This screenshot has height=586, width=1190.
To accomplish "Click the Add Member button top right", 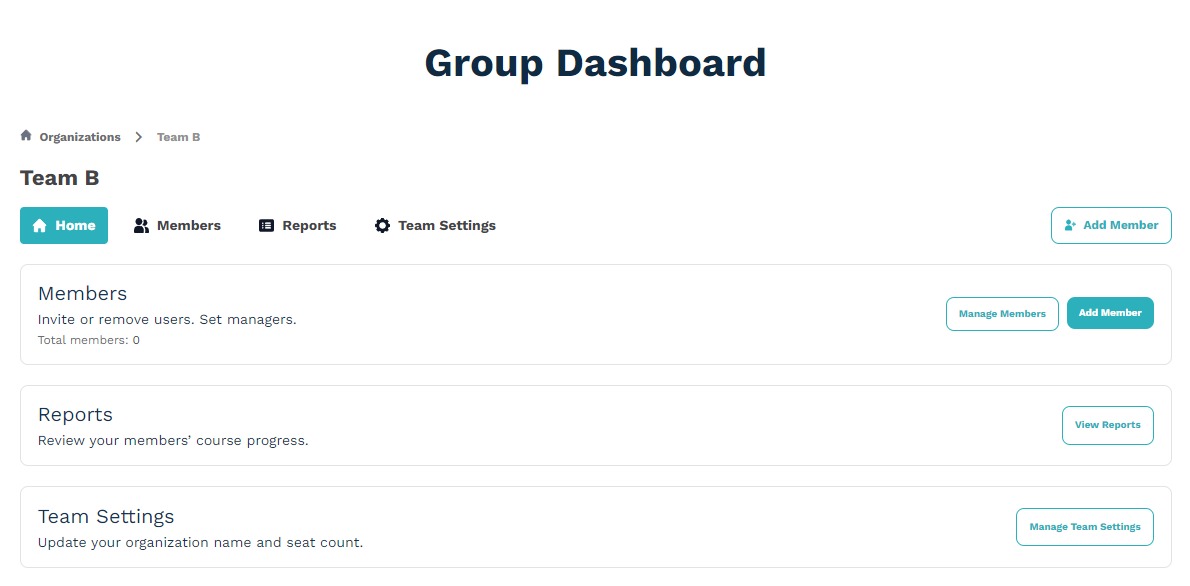I will [1111, 225].
